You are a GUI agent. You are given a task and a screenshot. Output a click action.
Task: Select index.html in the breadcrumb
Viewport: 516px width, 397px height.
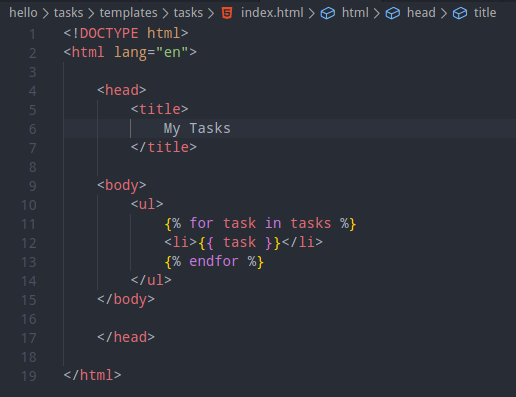tap(272, 13)
